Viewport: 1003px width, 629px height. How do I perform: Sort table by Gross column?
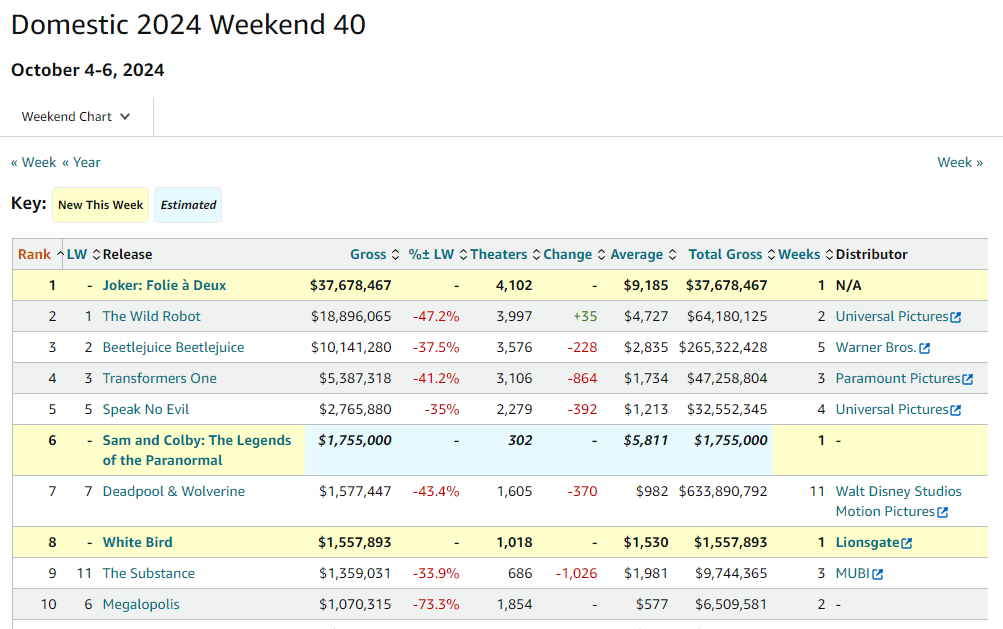tap(374, 255)
